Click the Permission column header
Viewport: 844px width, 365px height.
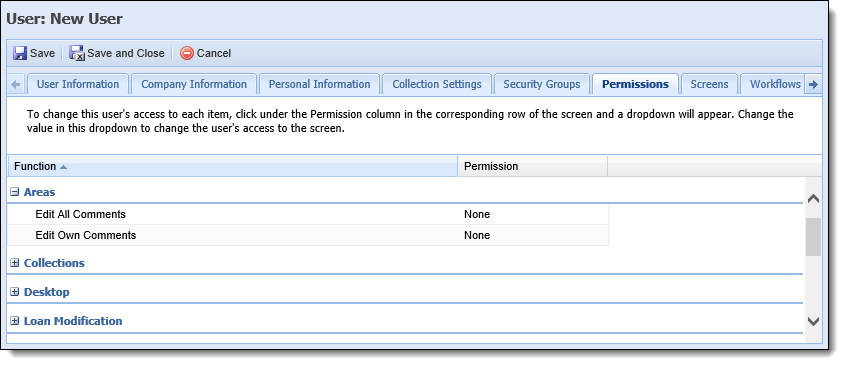pos(532,166)
